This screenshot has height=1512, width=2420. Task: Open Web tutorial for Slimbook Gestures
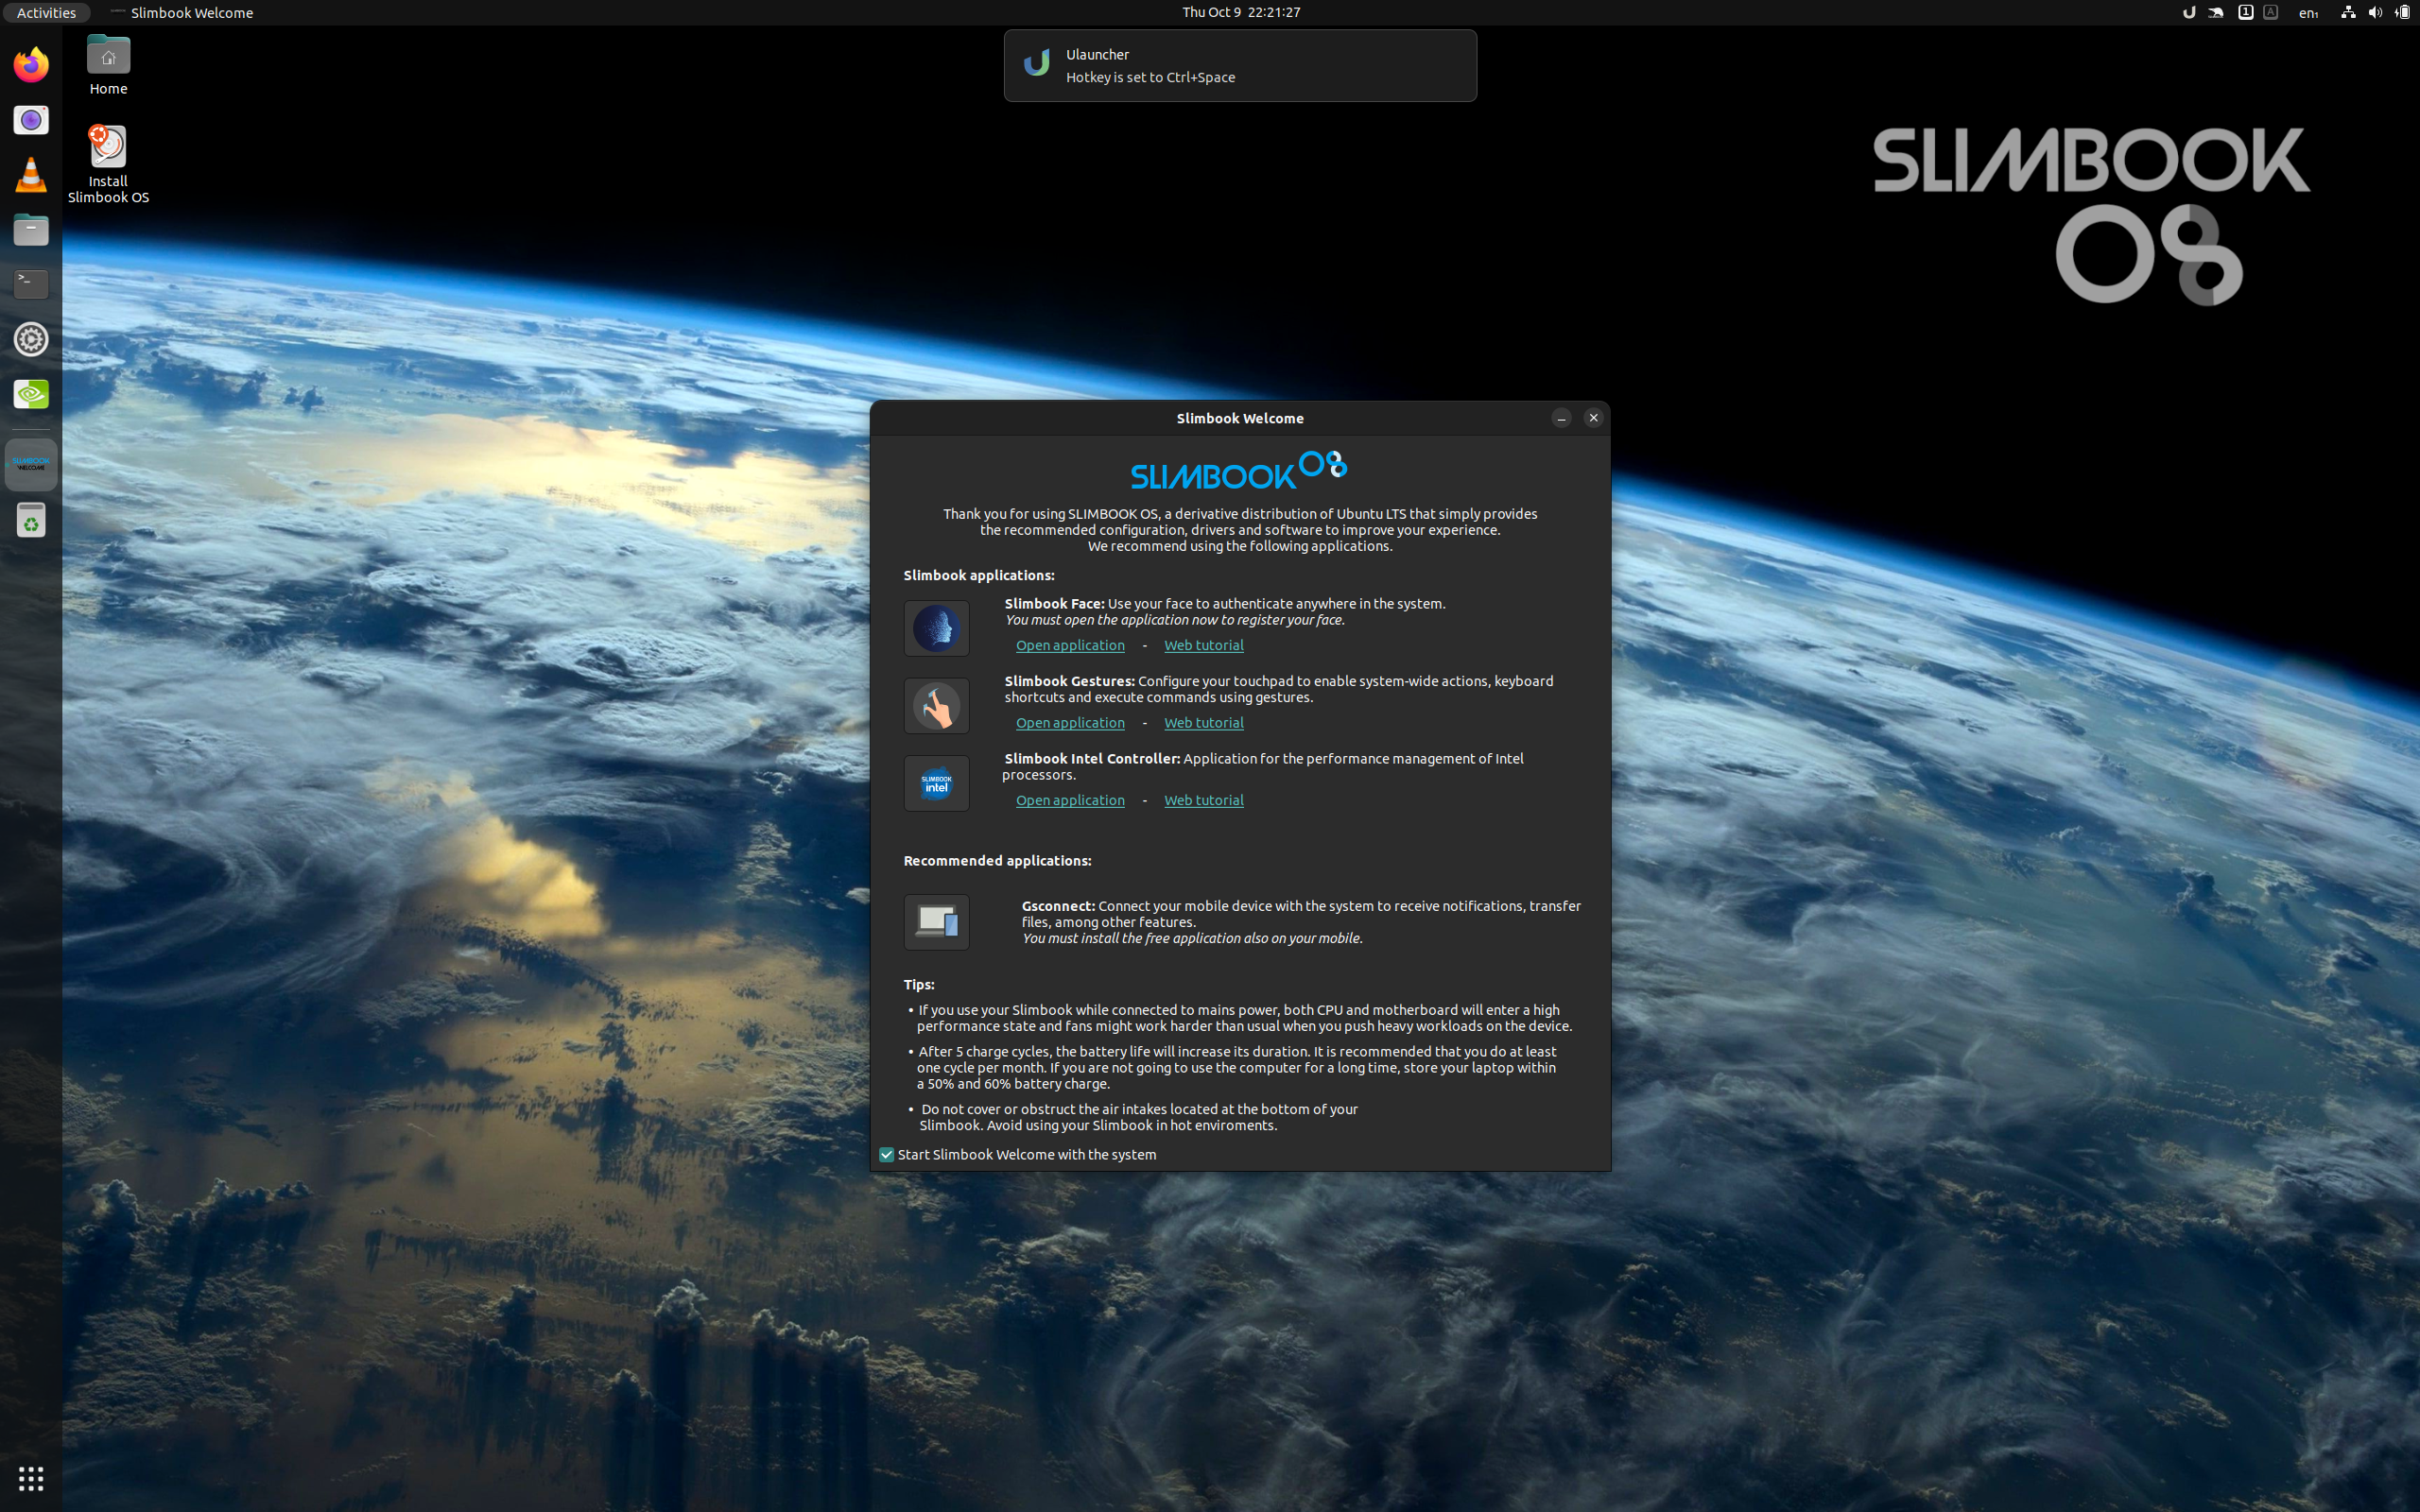coord(1203,723)
